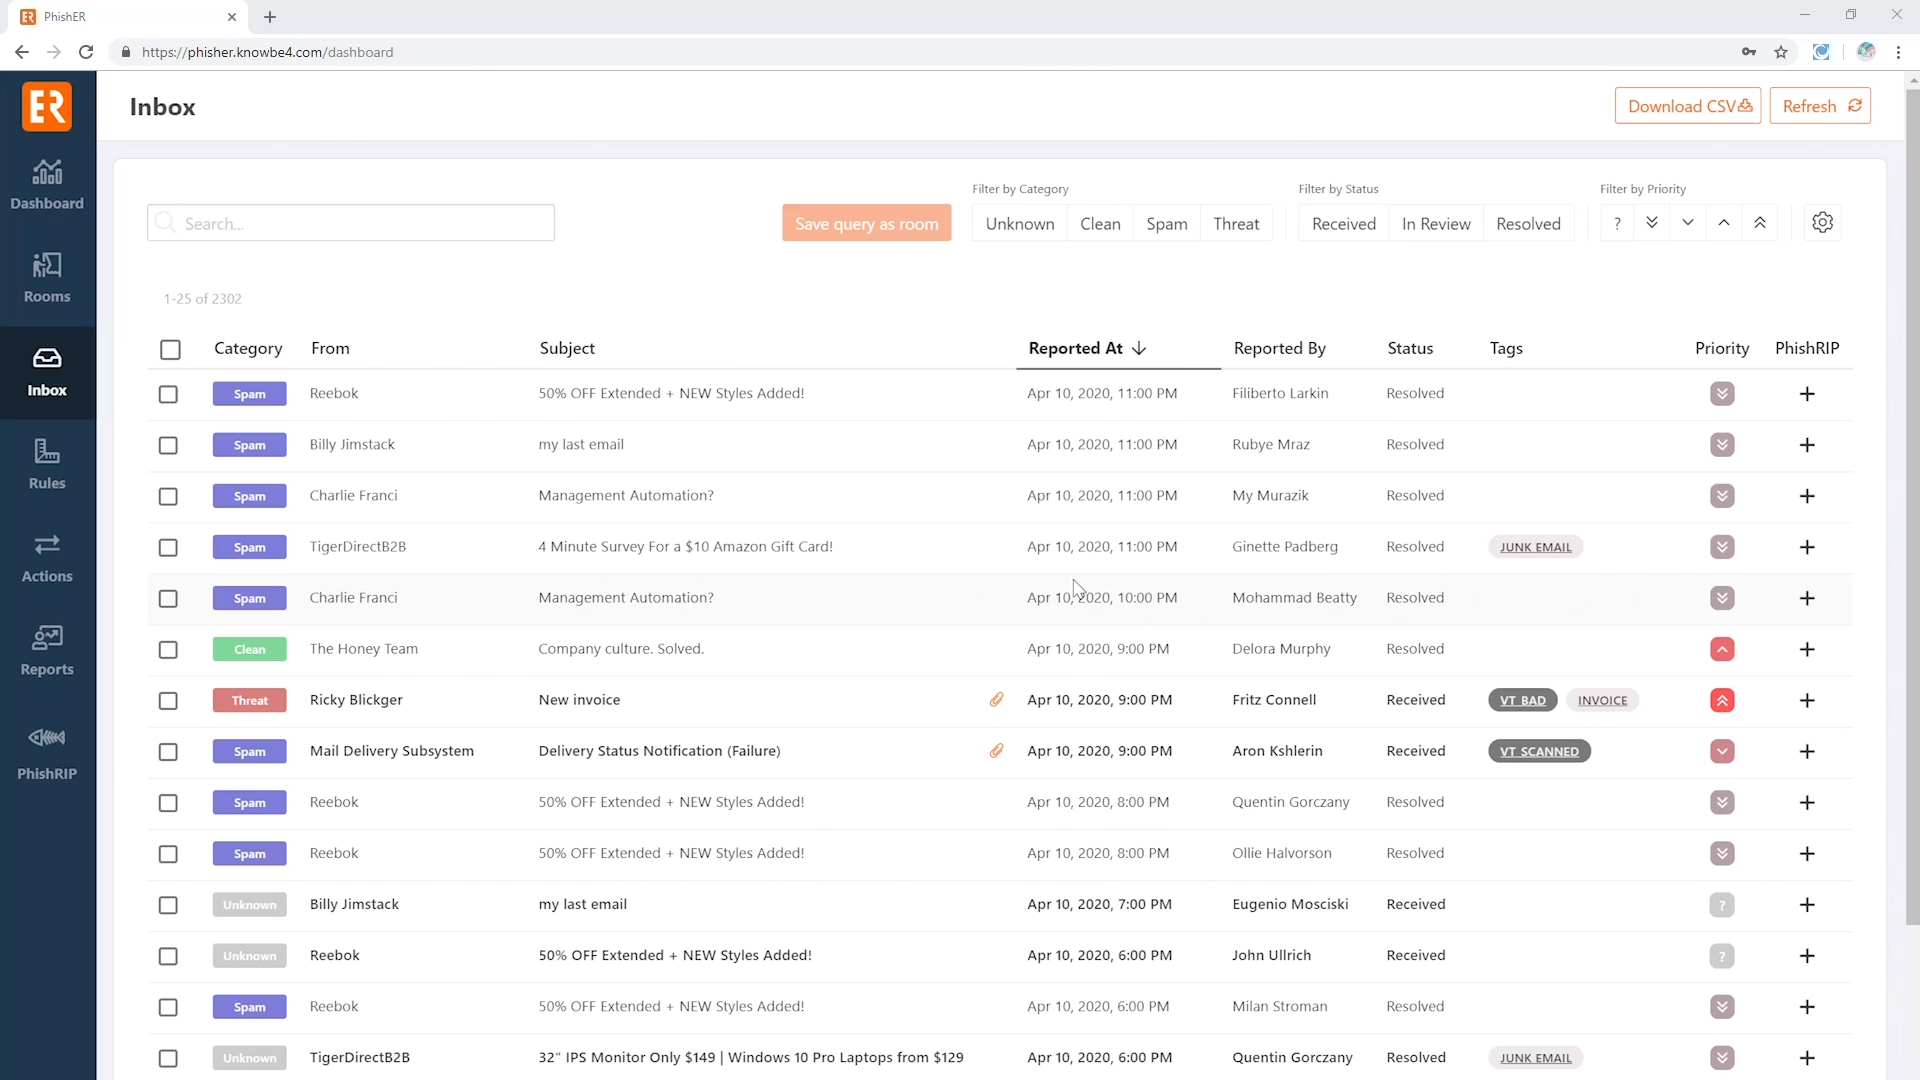This screenshot has height=1080, width=1920.
Task: Click the PhishER logo in the sidebar
Action: coord(47,106)
